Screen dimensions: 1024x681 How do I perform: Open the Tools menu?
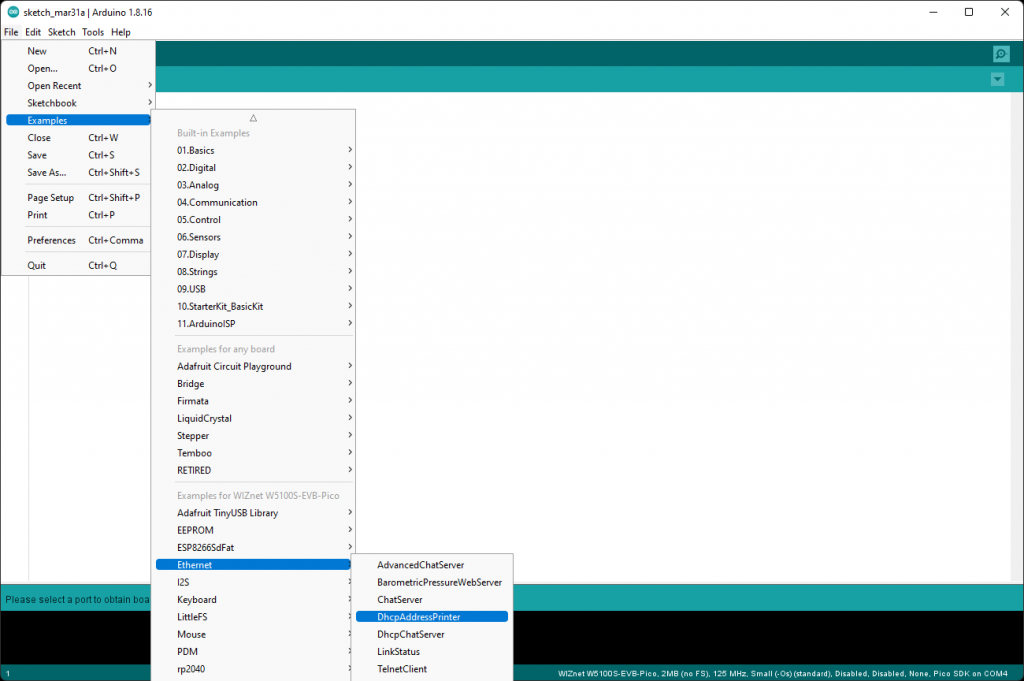[93, 32]
